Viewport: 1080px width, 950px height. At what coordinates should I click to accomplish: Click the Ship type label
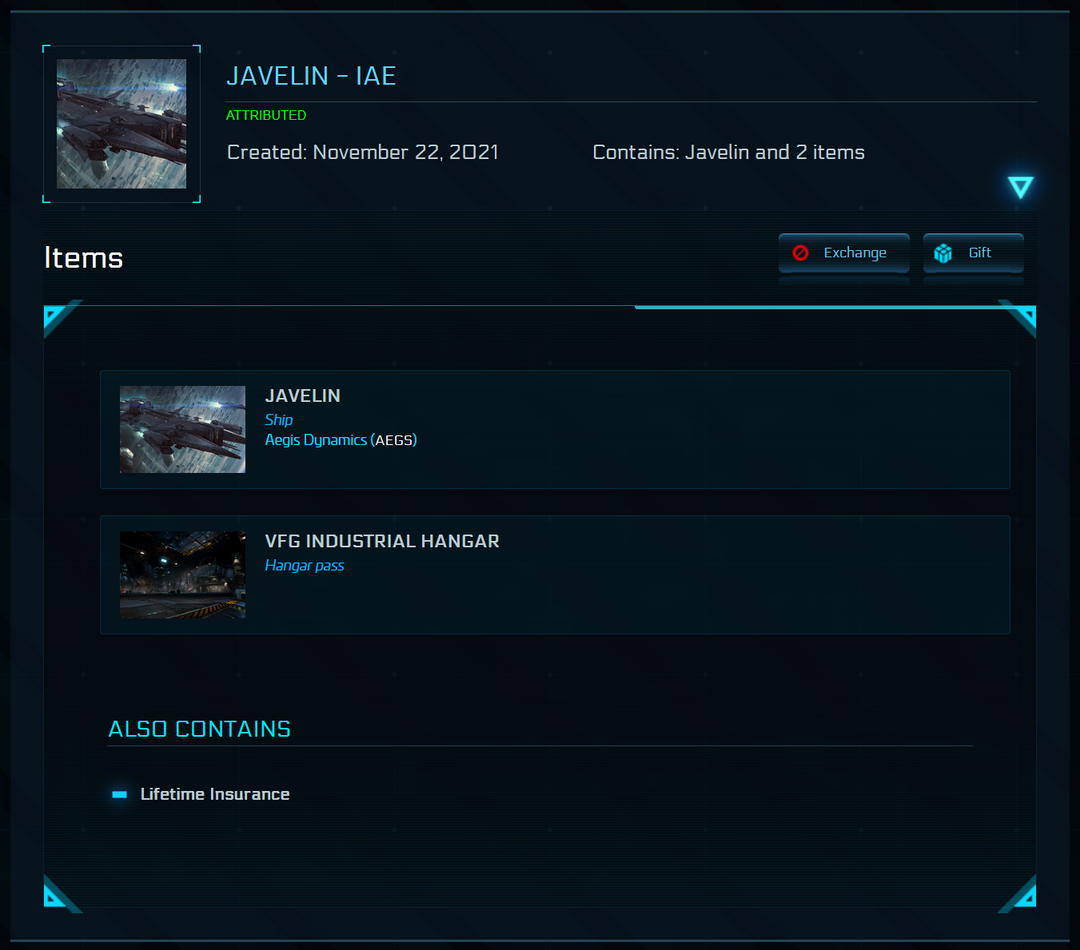pos(279,420)
